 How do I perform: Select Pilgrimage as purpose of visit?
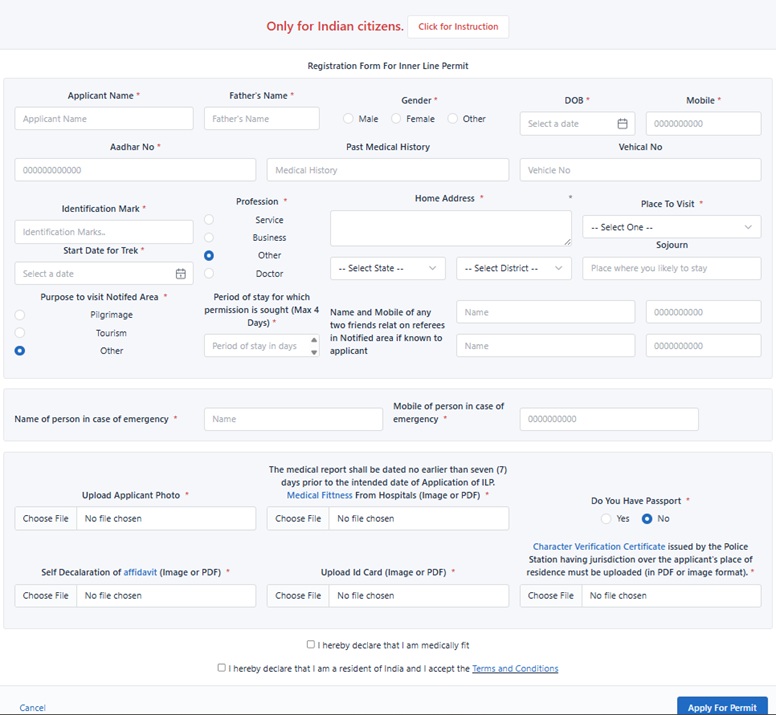coord(20,315)
